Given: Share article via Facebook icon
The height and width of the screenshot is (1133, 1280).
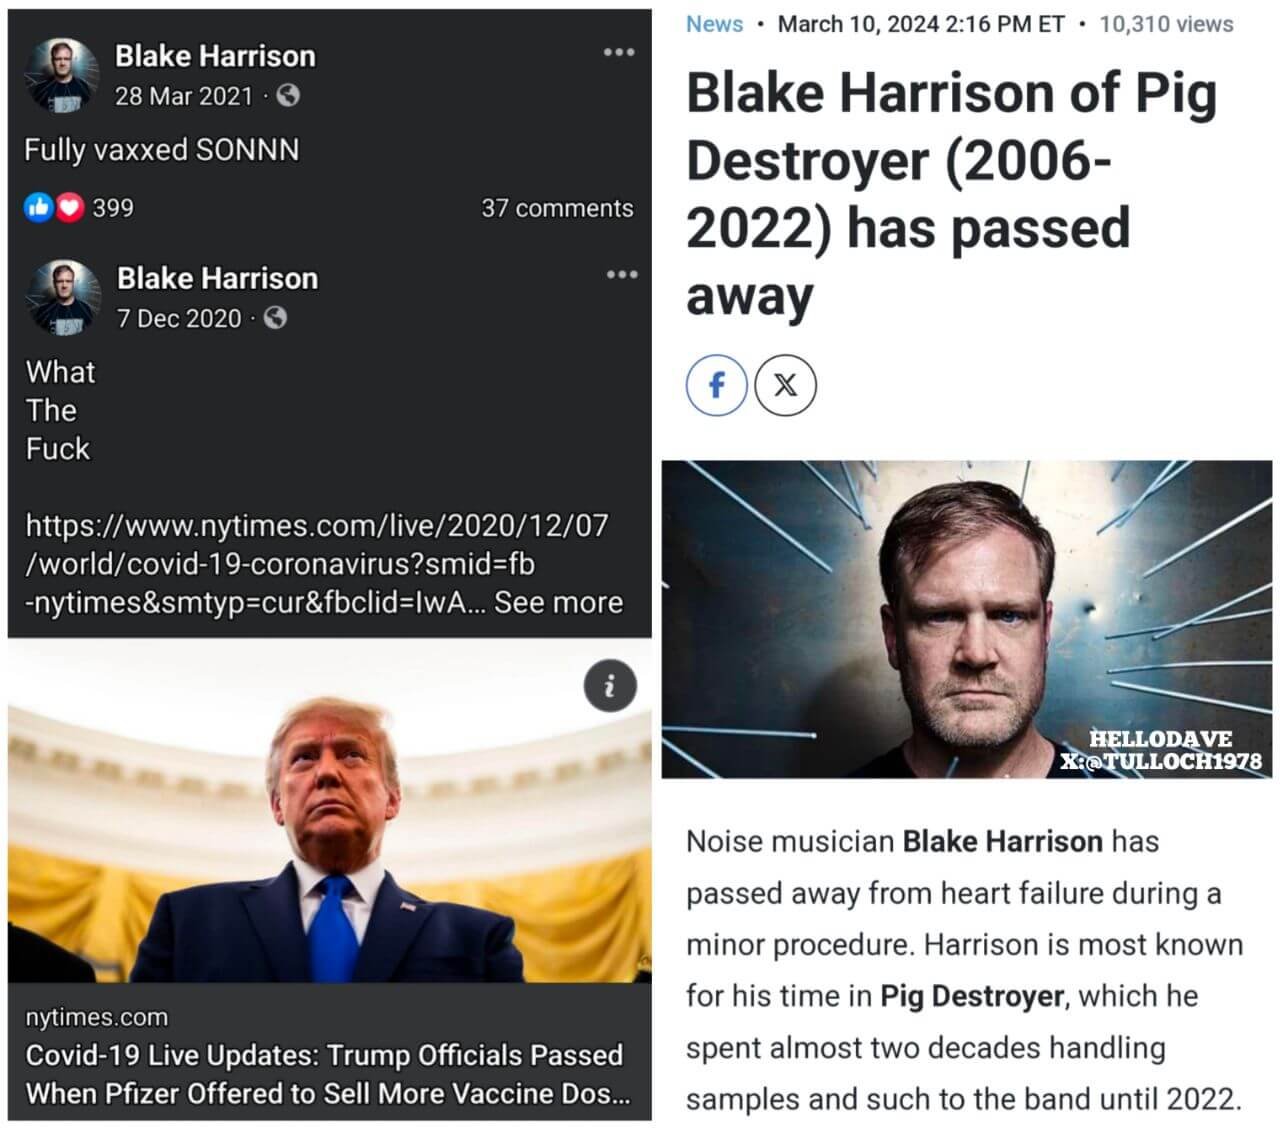Looking at the screenshot, I should 716,385.
